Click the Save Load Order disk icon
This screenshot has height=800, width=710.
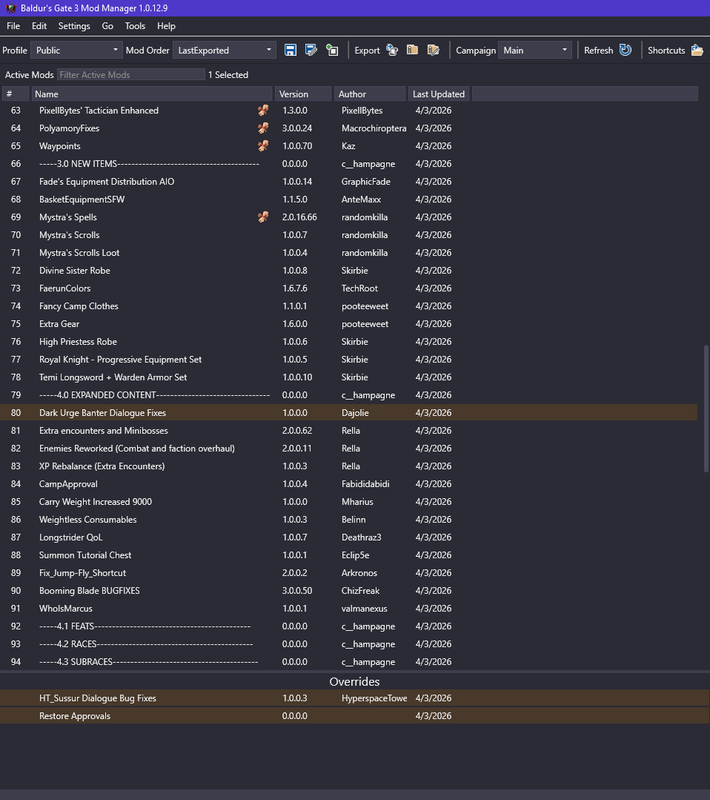(x=290, y=50)
